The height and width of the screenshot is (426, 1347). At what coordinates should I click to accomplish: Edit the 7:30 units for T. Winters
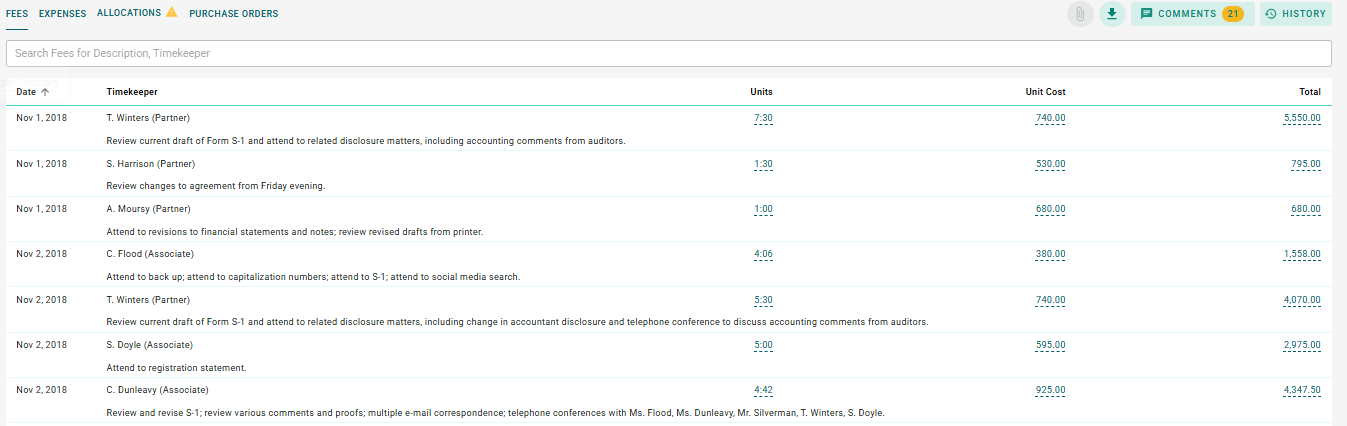(x=762, y=118)
